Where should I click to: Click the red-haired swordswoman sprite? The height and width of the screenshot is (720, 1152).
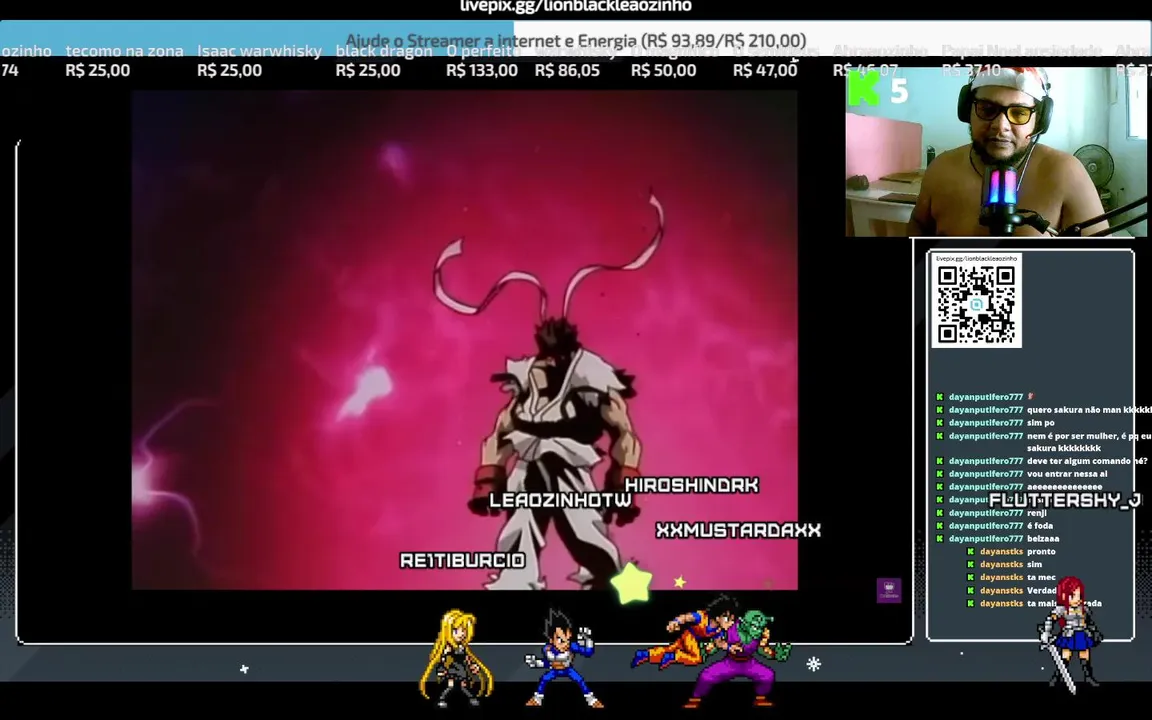tap(1069, 635)
